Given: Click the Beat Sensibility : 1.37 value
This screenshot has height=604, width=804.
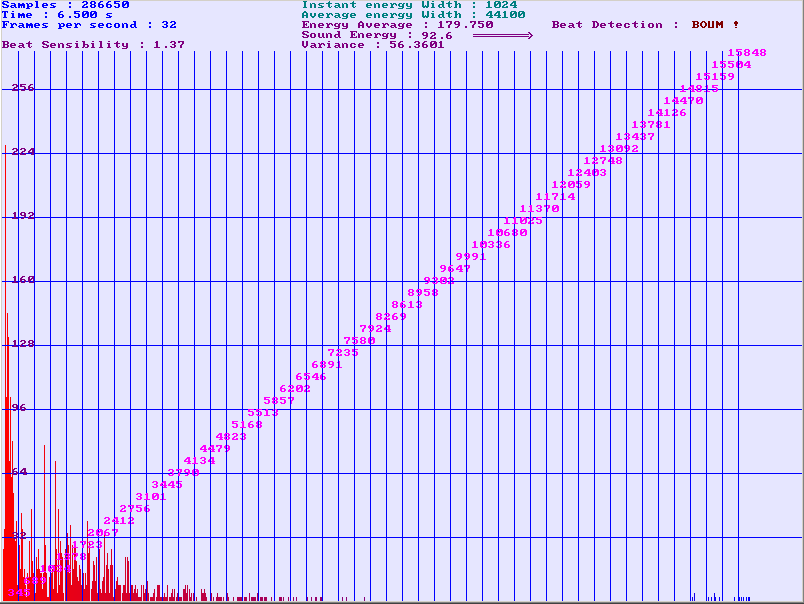Looking at the screenshot, I should [93, 45].
